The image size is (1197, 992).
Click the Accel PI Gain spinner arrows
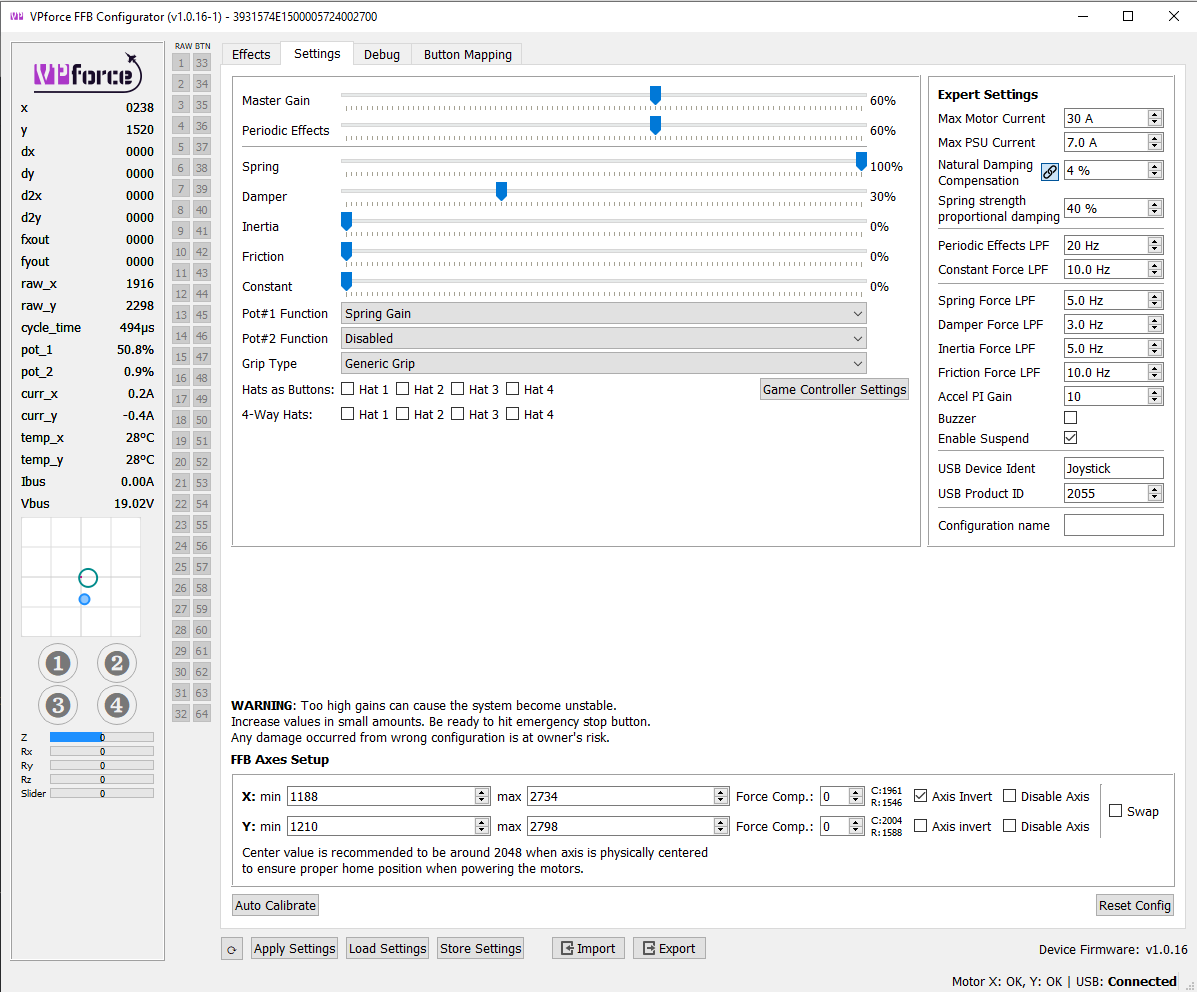pos(1155,396)
